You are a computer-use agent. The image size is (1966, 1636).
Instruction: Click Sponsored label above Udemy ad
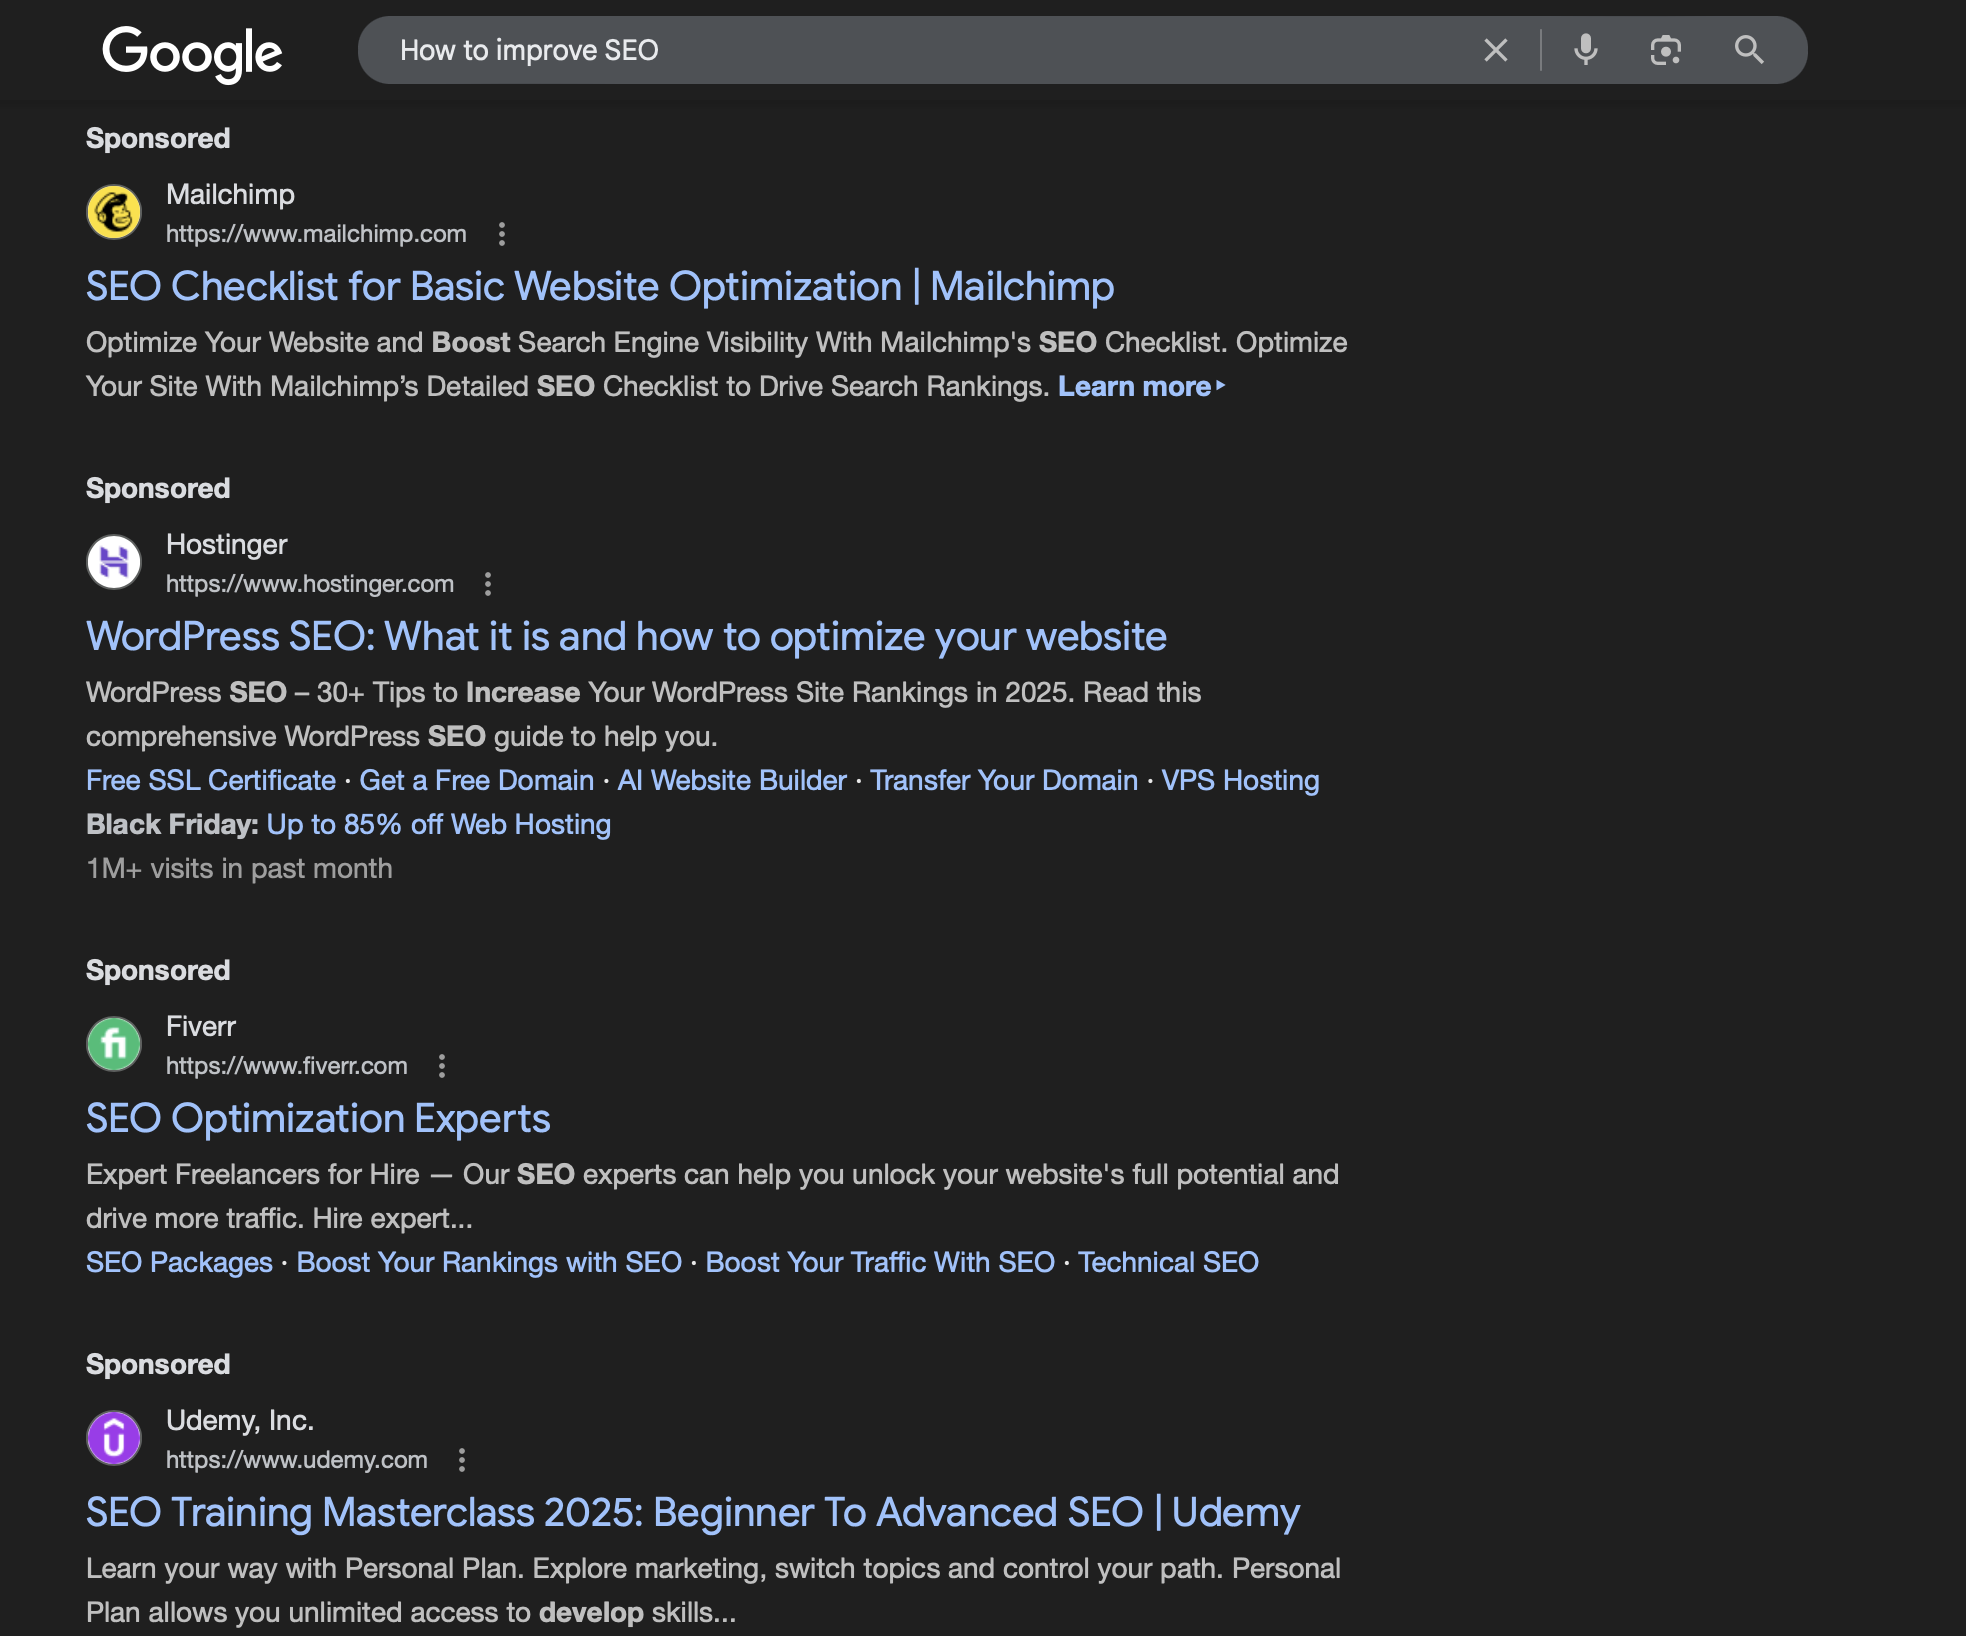158,1364
